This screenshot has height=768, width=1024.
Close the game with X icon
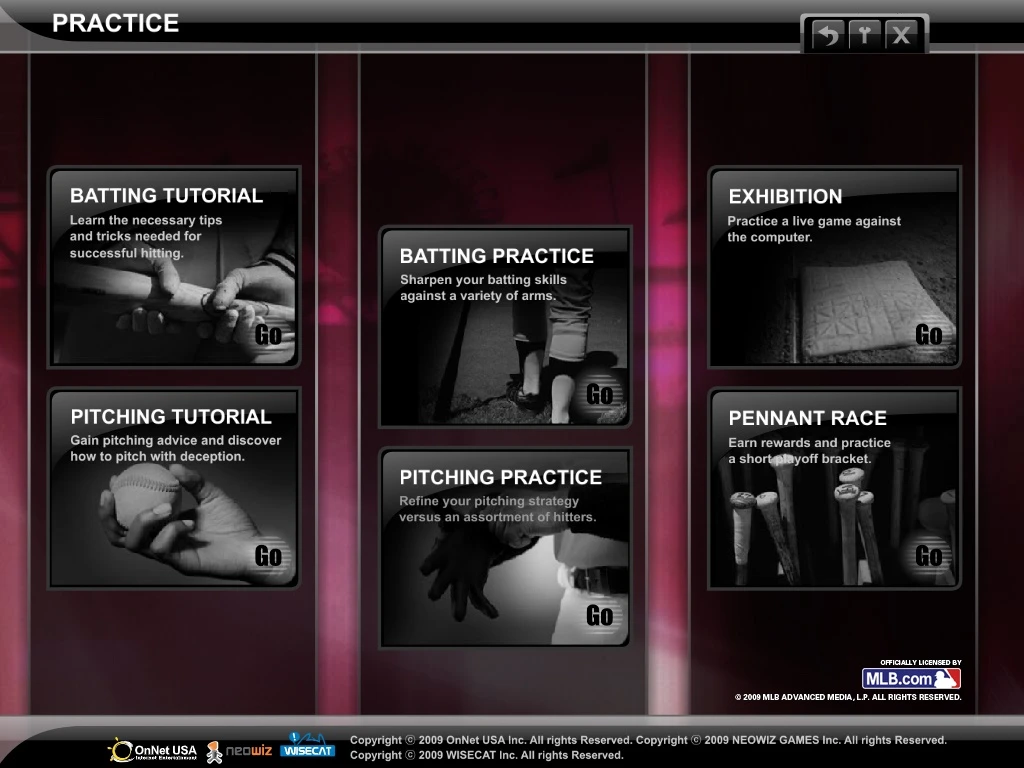pos(902,34)
